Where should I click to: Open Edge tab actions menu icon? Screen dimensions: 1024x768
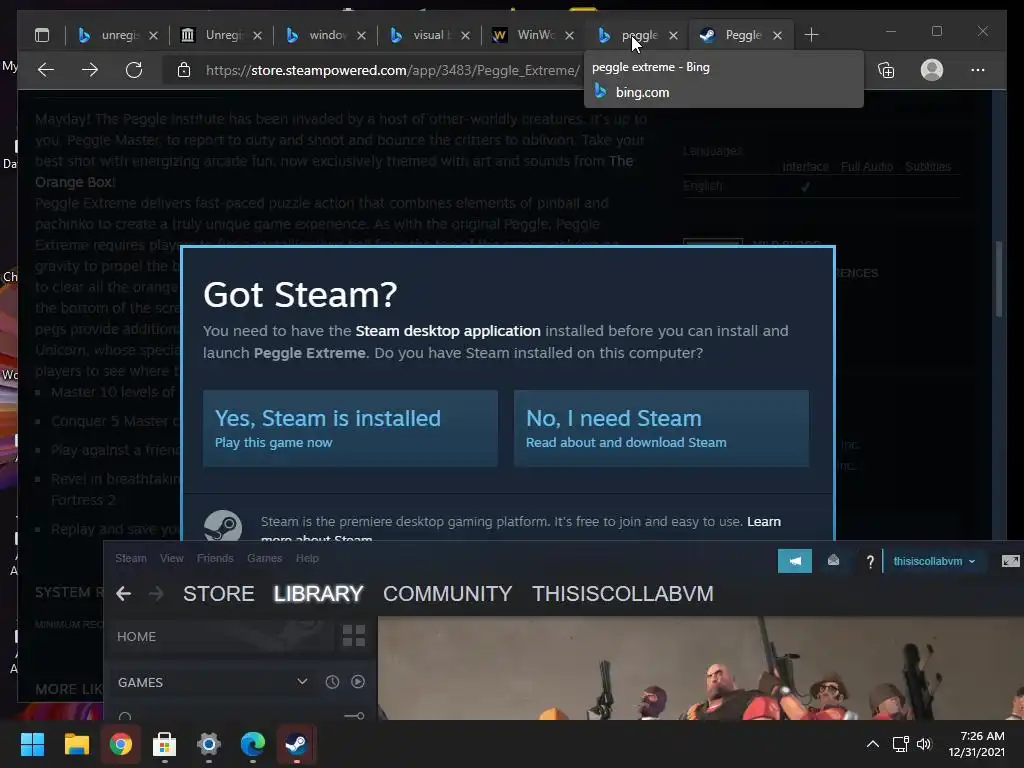coord(42,35)
